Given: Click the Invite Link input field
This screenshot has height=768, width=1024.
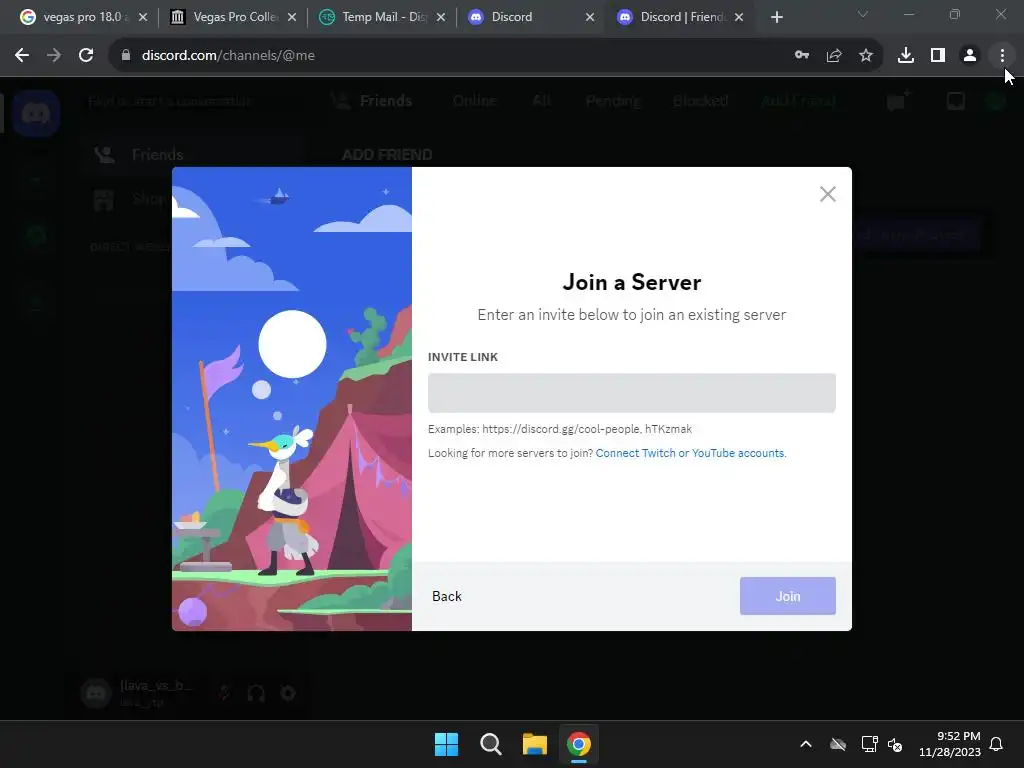Looking at the screenshot, I should pyautogui.click(x=632, y=393).
